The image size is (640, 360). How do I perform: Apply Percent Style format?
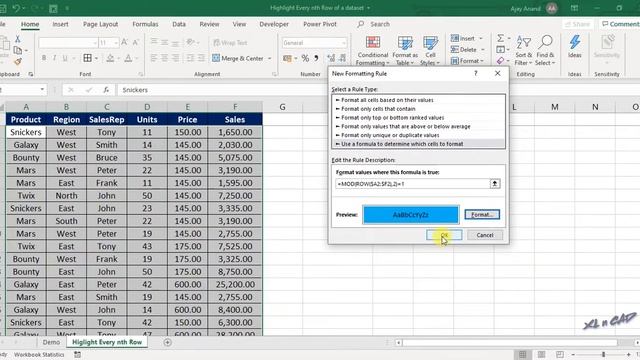(x=305, y=58)
